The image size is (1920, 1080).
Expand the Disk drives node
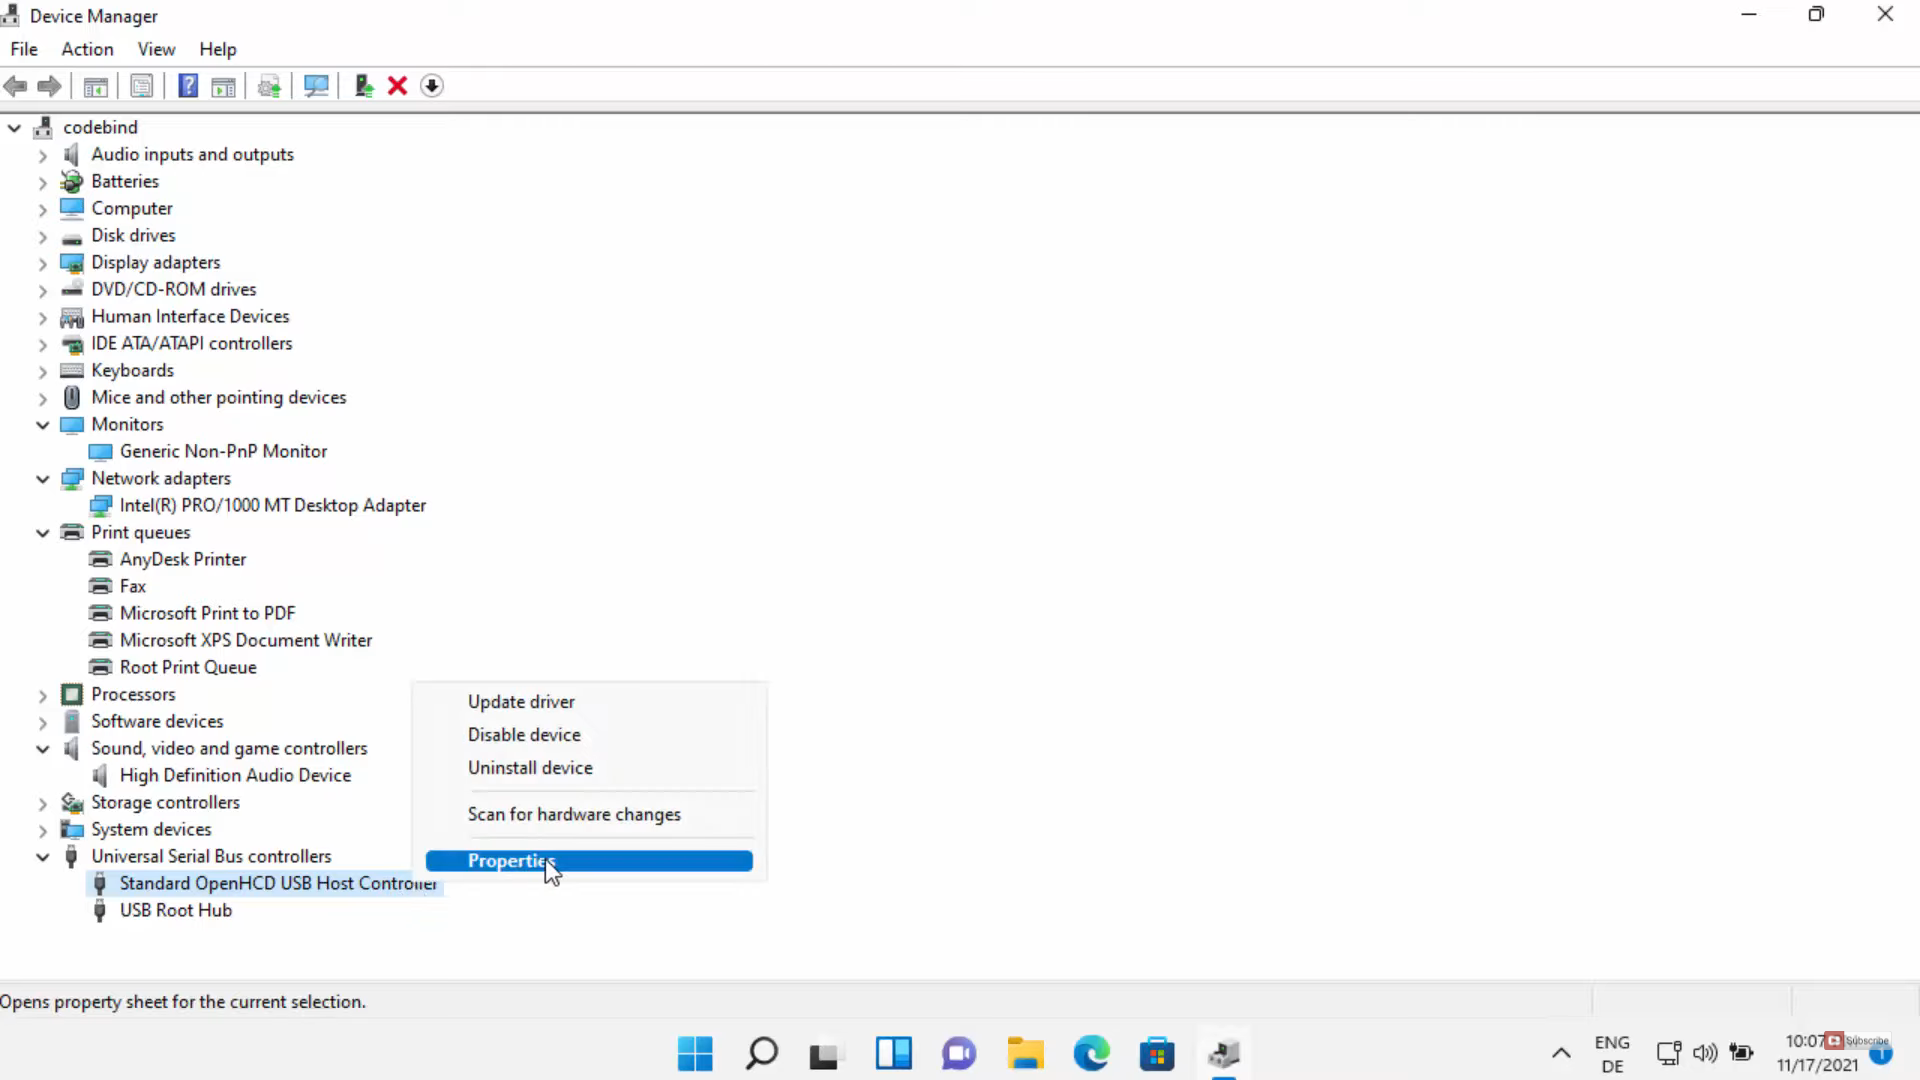coord(42,236)
